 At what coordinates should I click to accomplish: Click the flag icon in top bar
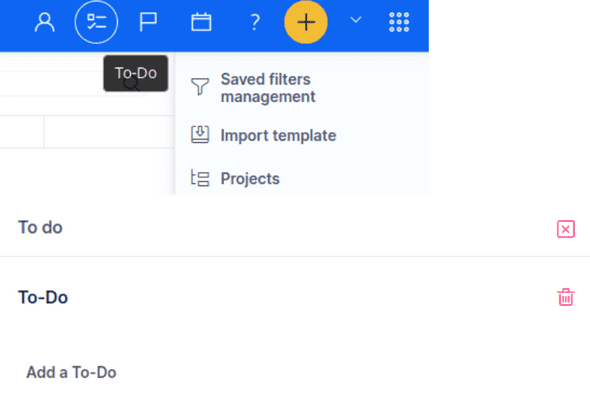click(x=148, y=22)
